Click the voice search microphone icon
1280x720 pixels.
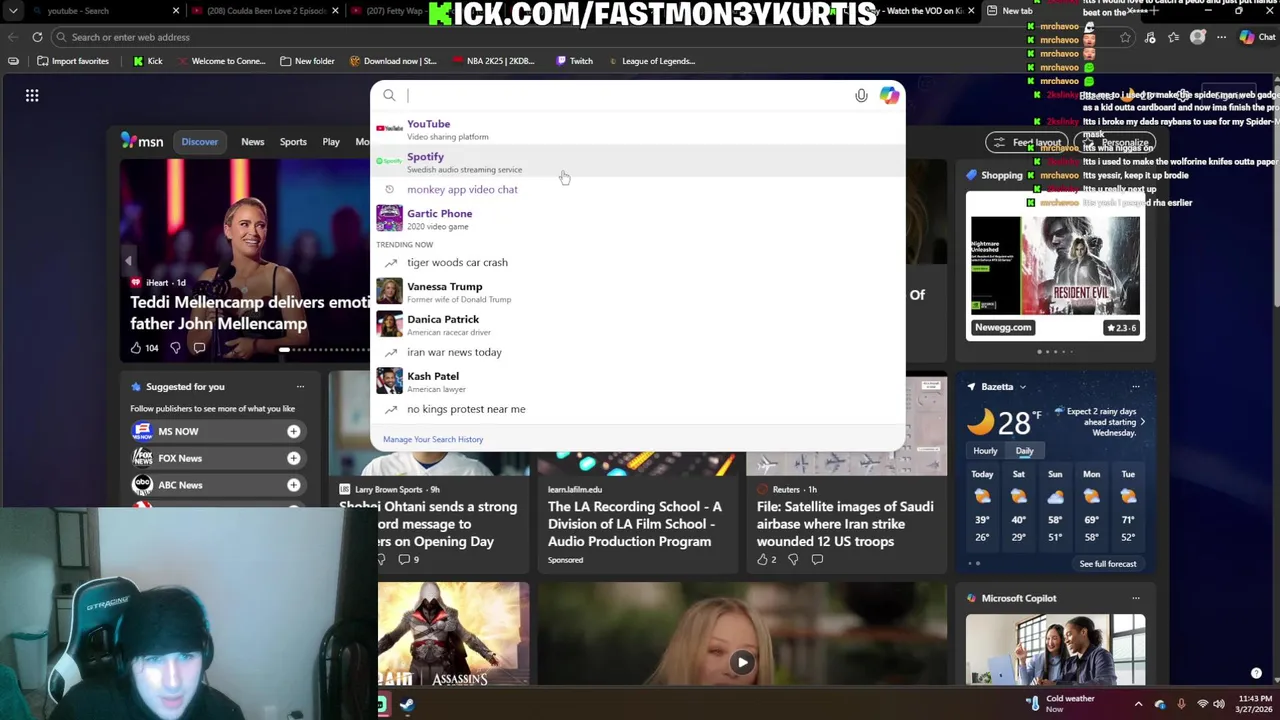tap(861, 96)
